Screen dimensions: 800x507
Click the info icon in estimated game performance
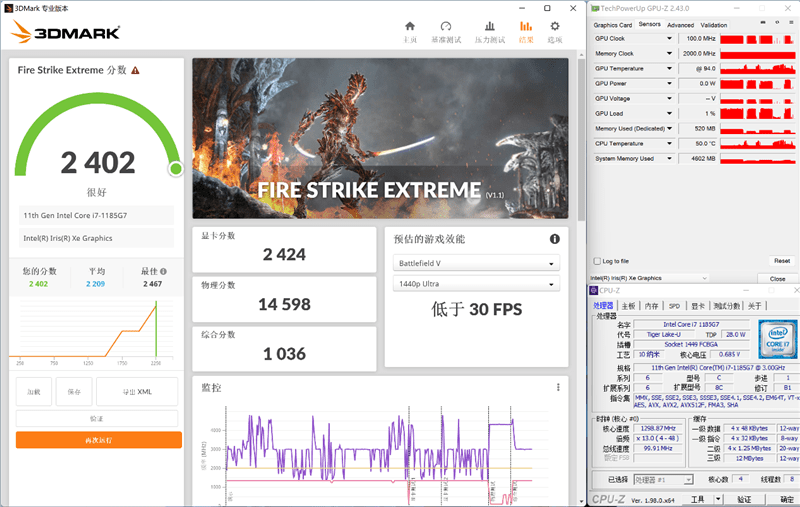(x=555, y=239)
